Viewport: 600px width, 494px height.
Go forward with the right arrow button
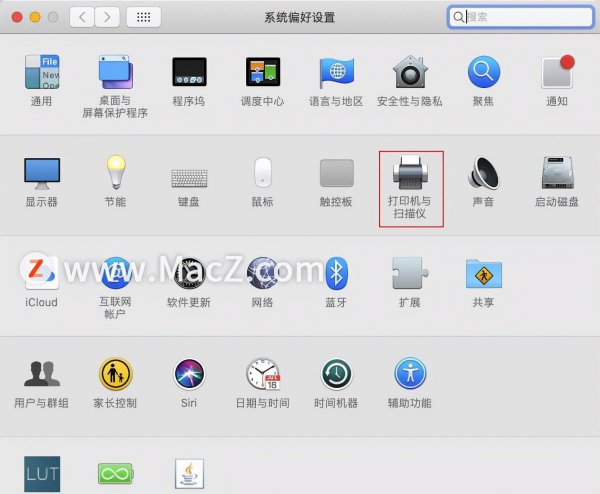click(107, 17)
